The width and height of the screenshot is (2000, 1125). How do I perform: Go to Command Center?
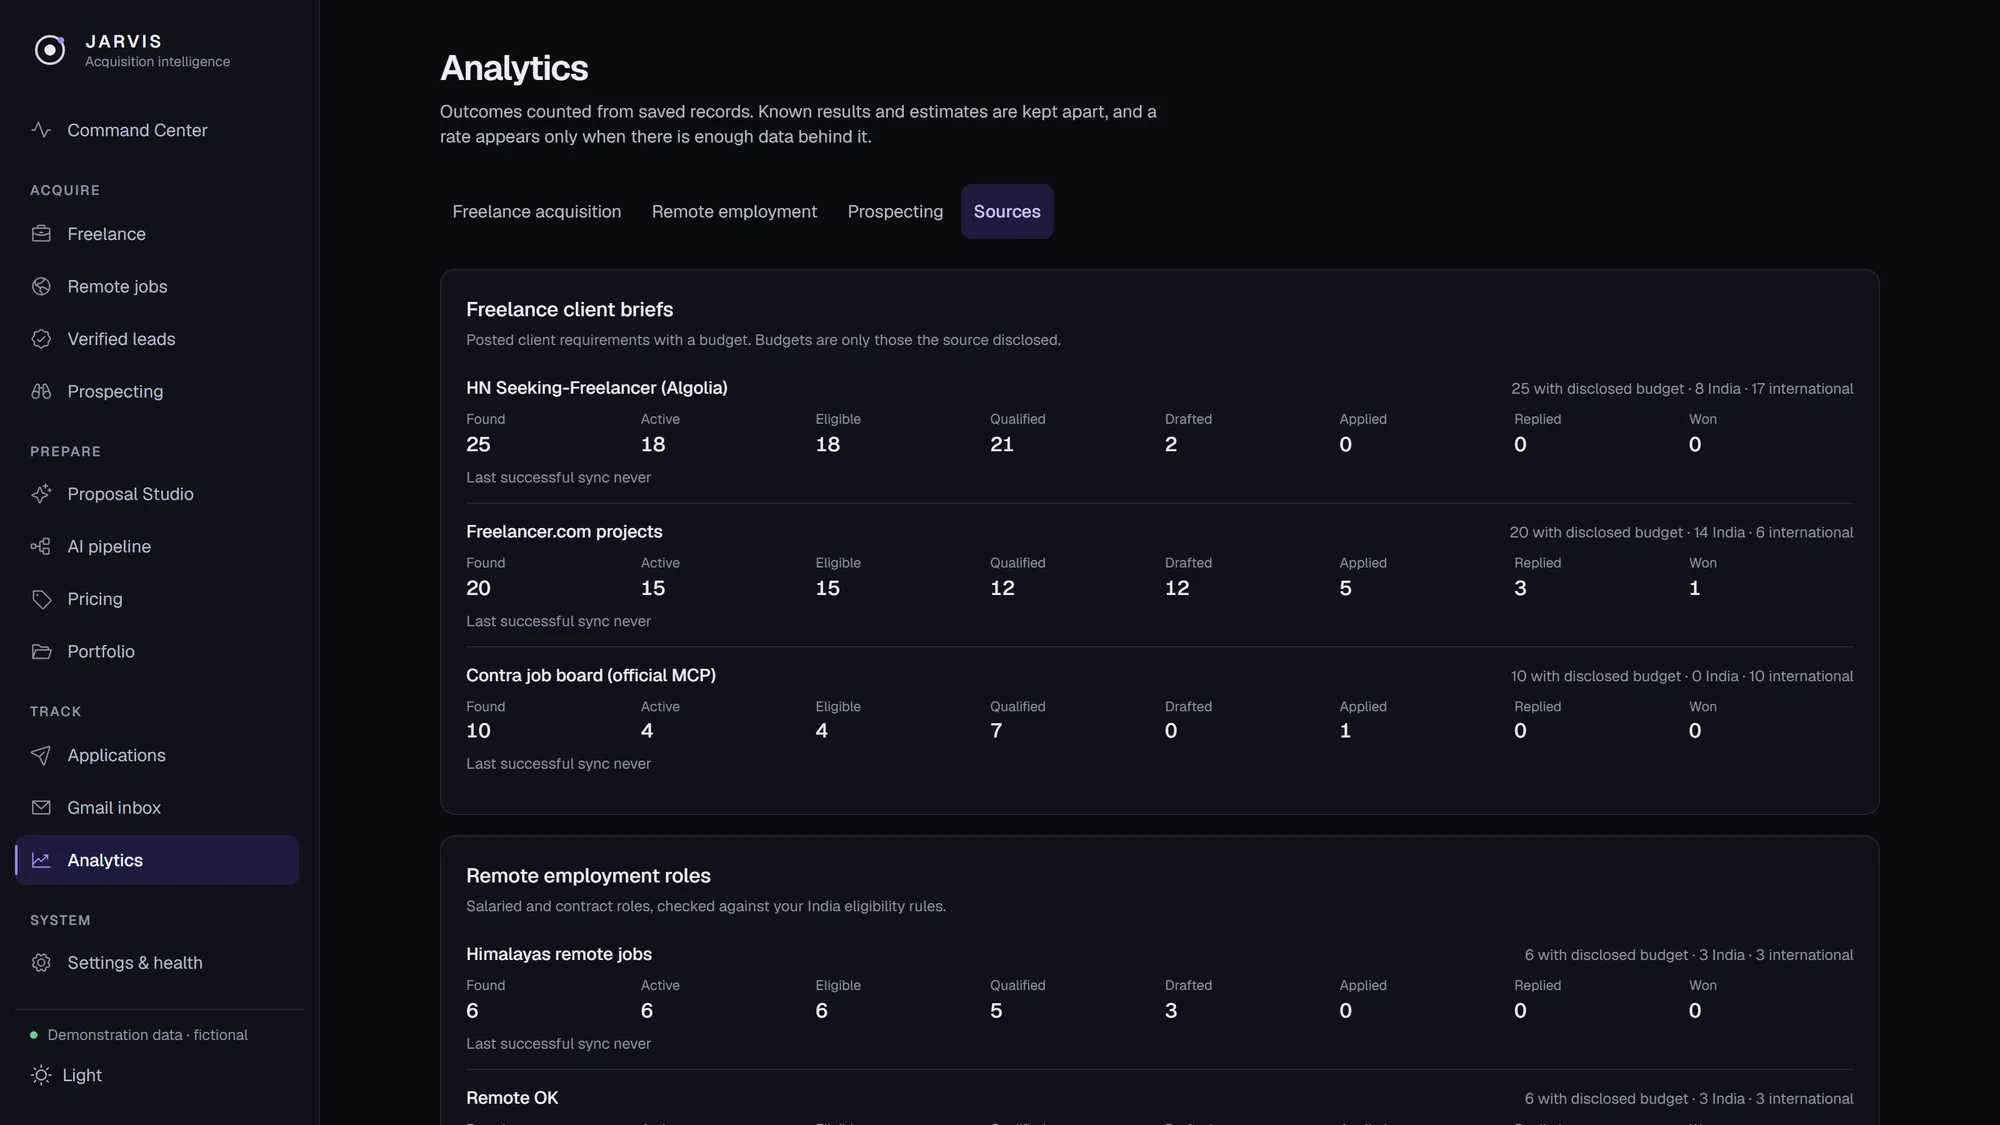coord(157,130)
